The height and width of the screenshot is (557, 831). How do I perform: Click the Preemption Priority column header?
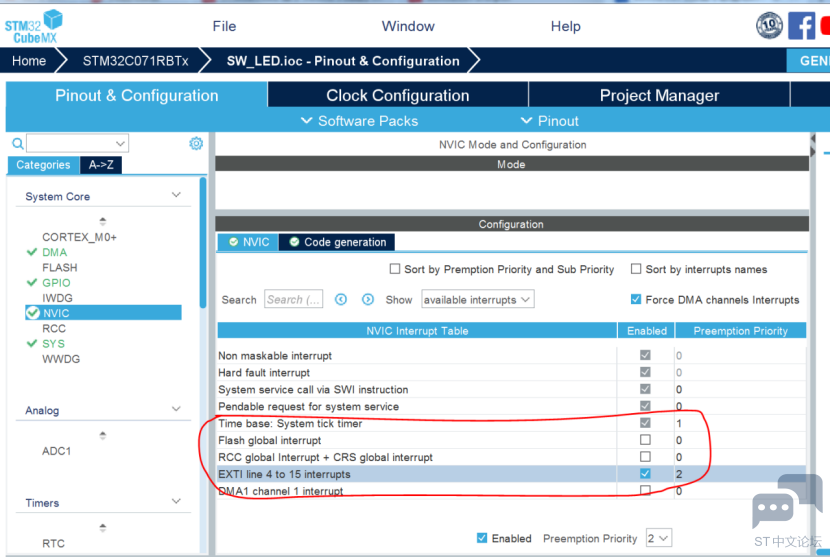[740, 331]
